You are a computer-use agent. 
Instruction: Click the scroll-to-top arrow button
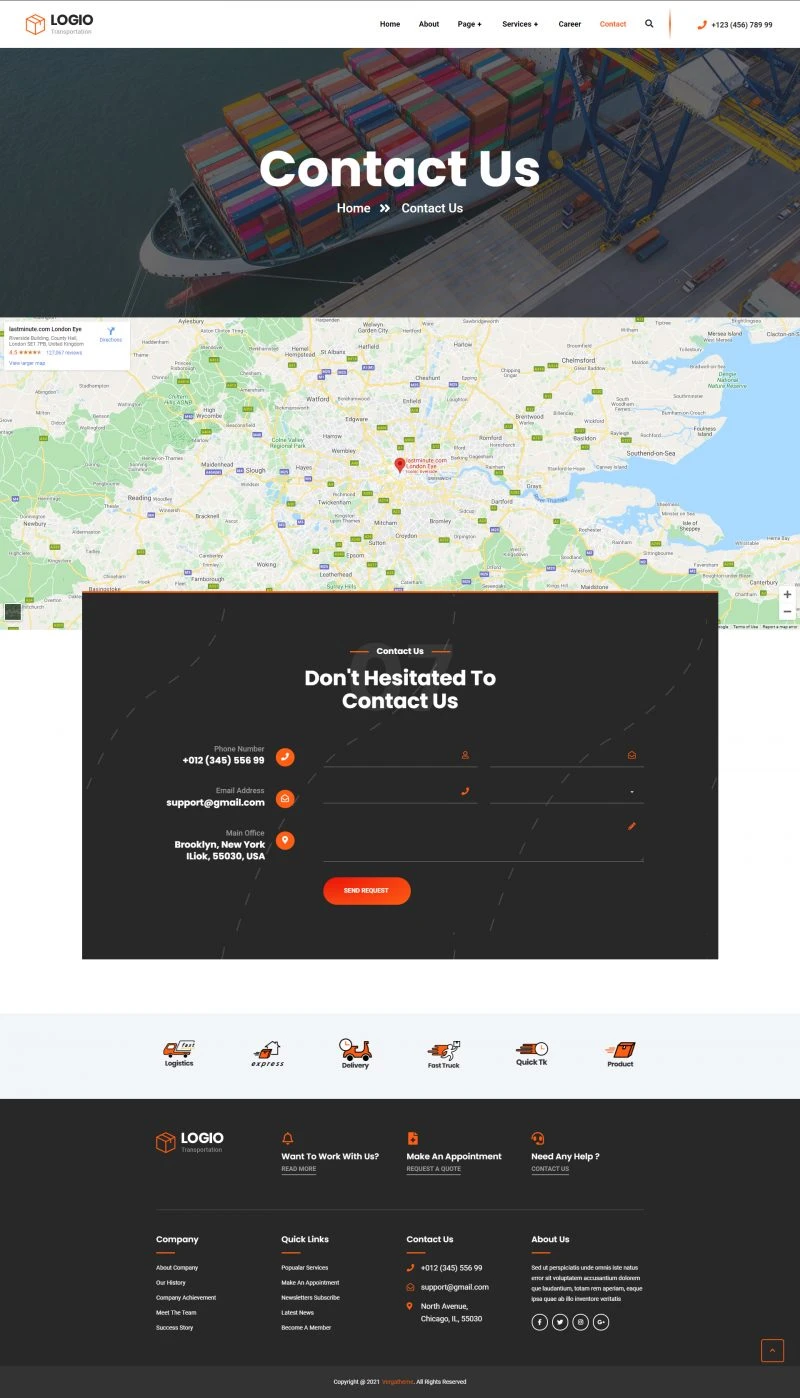(772, 1350)
